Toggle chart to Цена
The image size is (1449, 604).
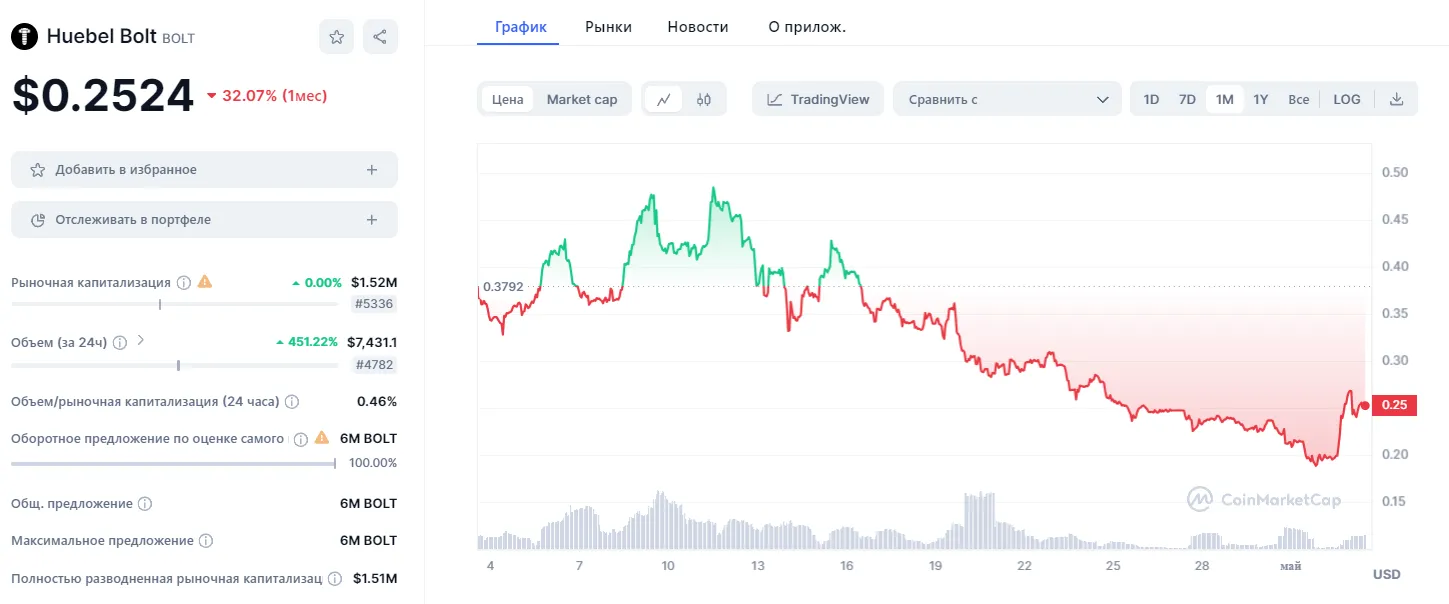coord(508,99)
